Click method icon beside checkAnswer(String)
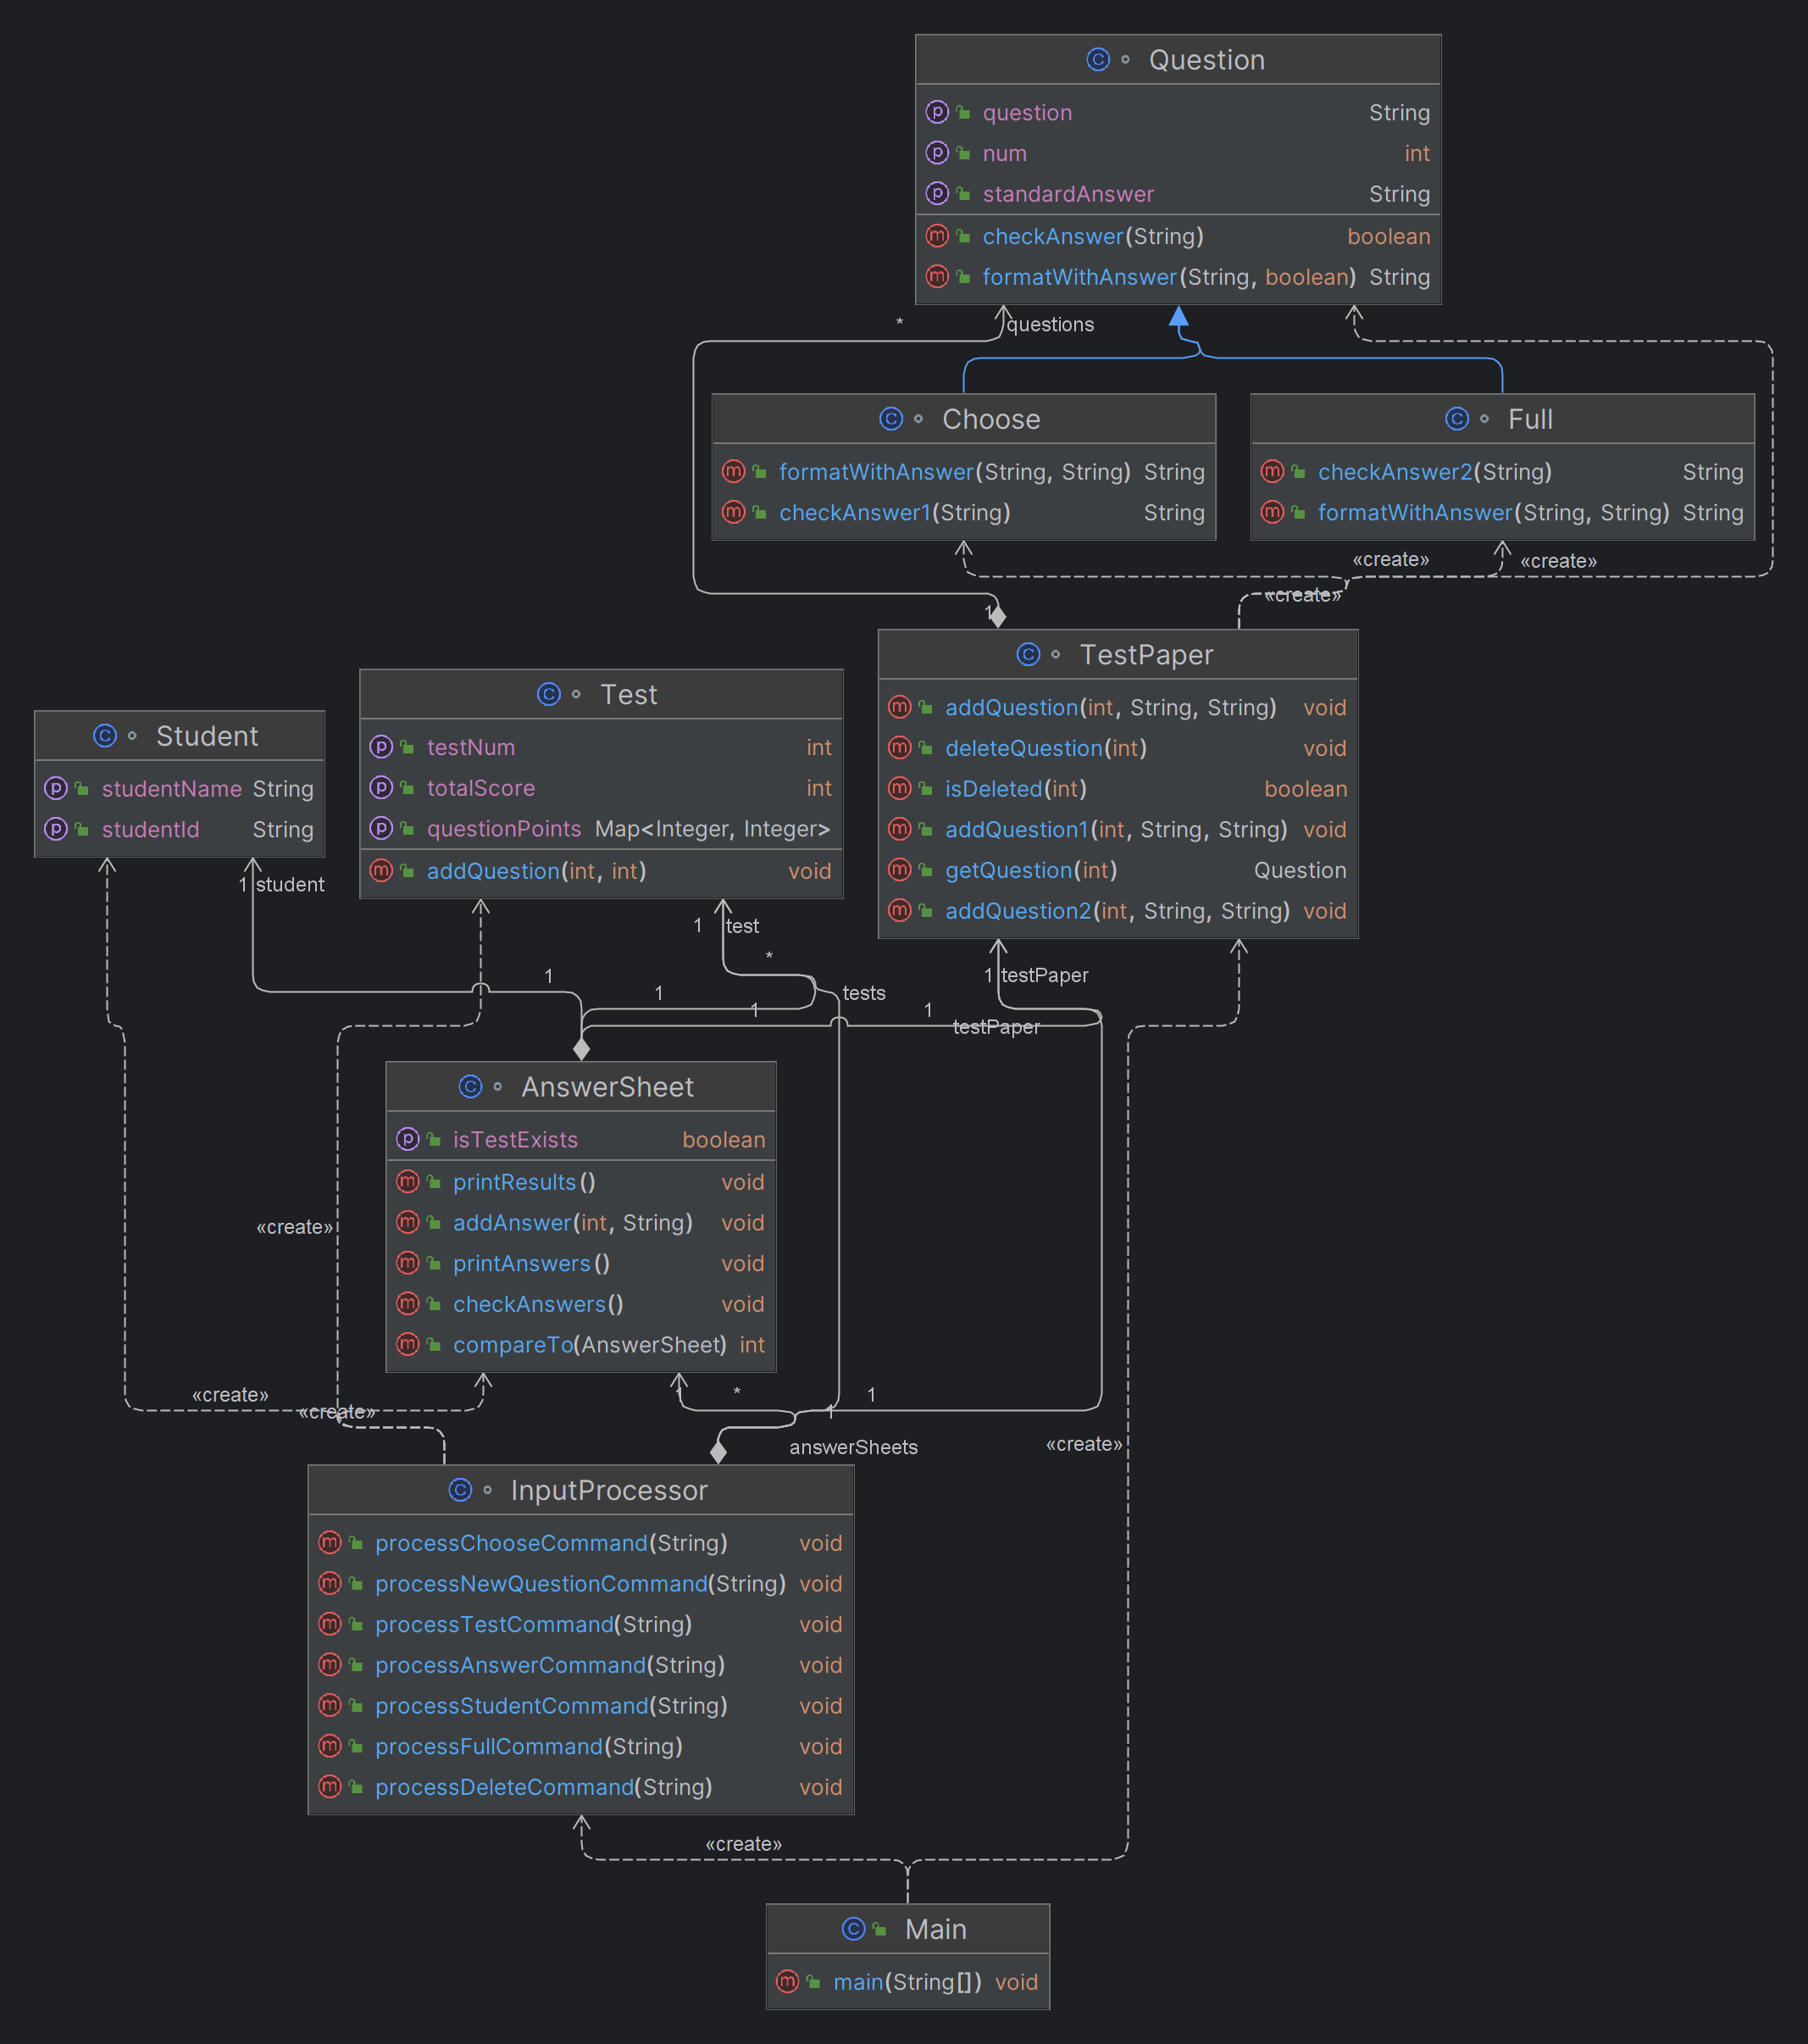This screenshot has width=1808, height=2044. click(x=937, y=236)
